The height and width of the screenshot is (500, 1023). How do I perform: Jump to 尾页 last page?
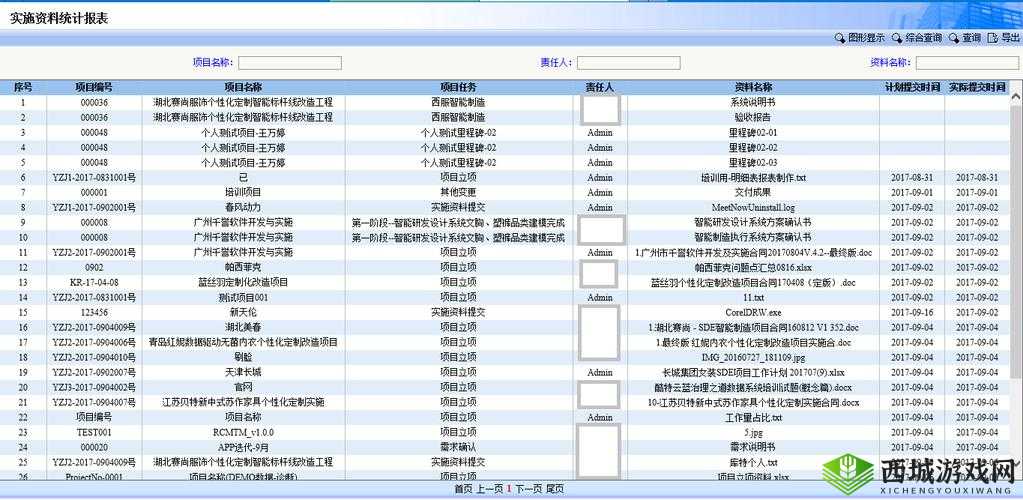[x=555, y=489]
